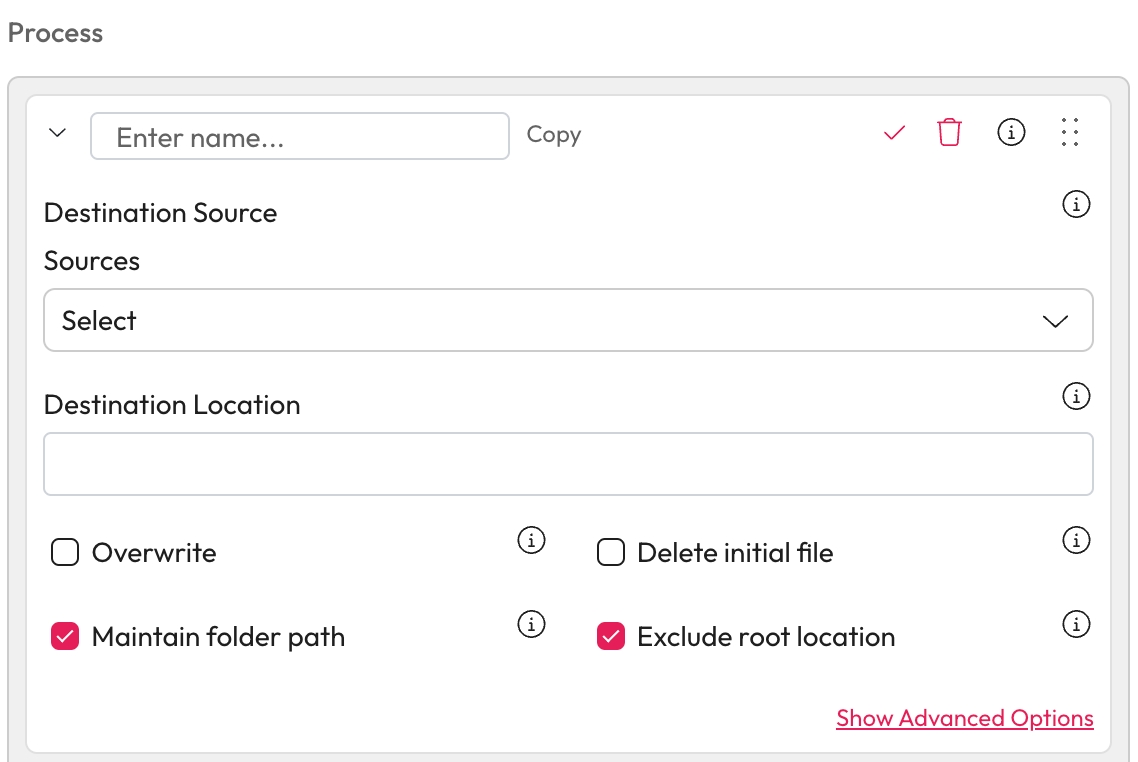Open process info icon beside trash
1138x762 pixels.
click(x=1011, y=132)
